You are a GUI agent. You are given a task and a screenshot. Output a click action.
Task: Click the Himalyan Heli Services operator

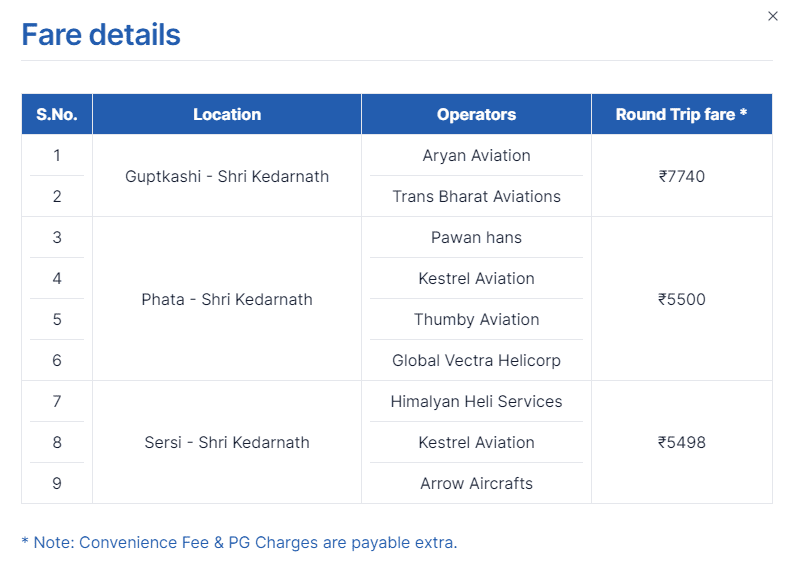(476, 402)
